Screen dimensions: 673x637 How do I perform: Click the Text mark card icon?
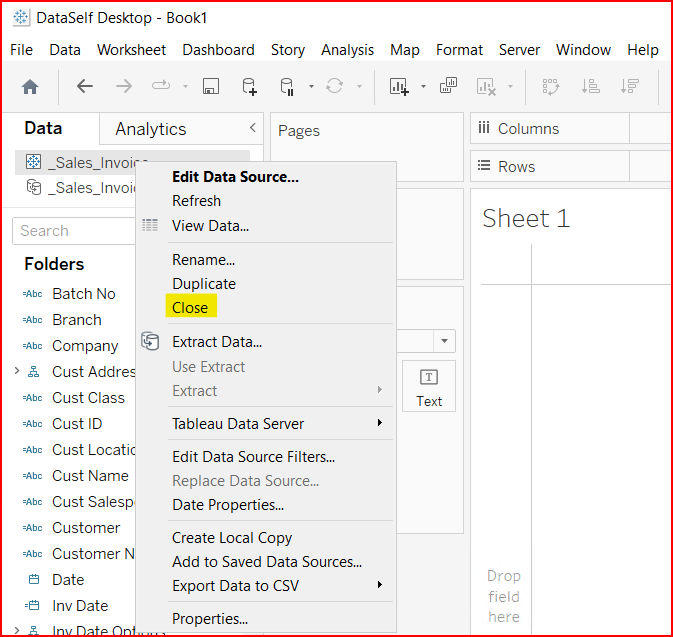[429, 386]
